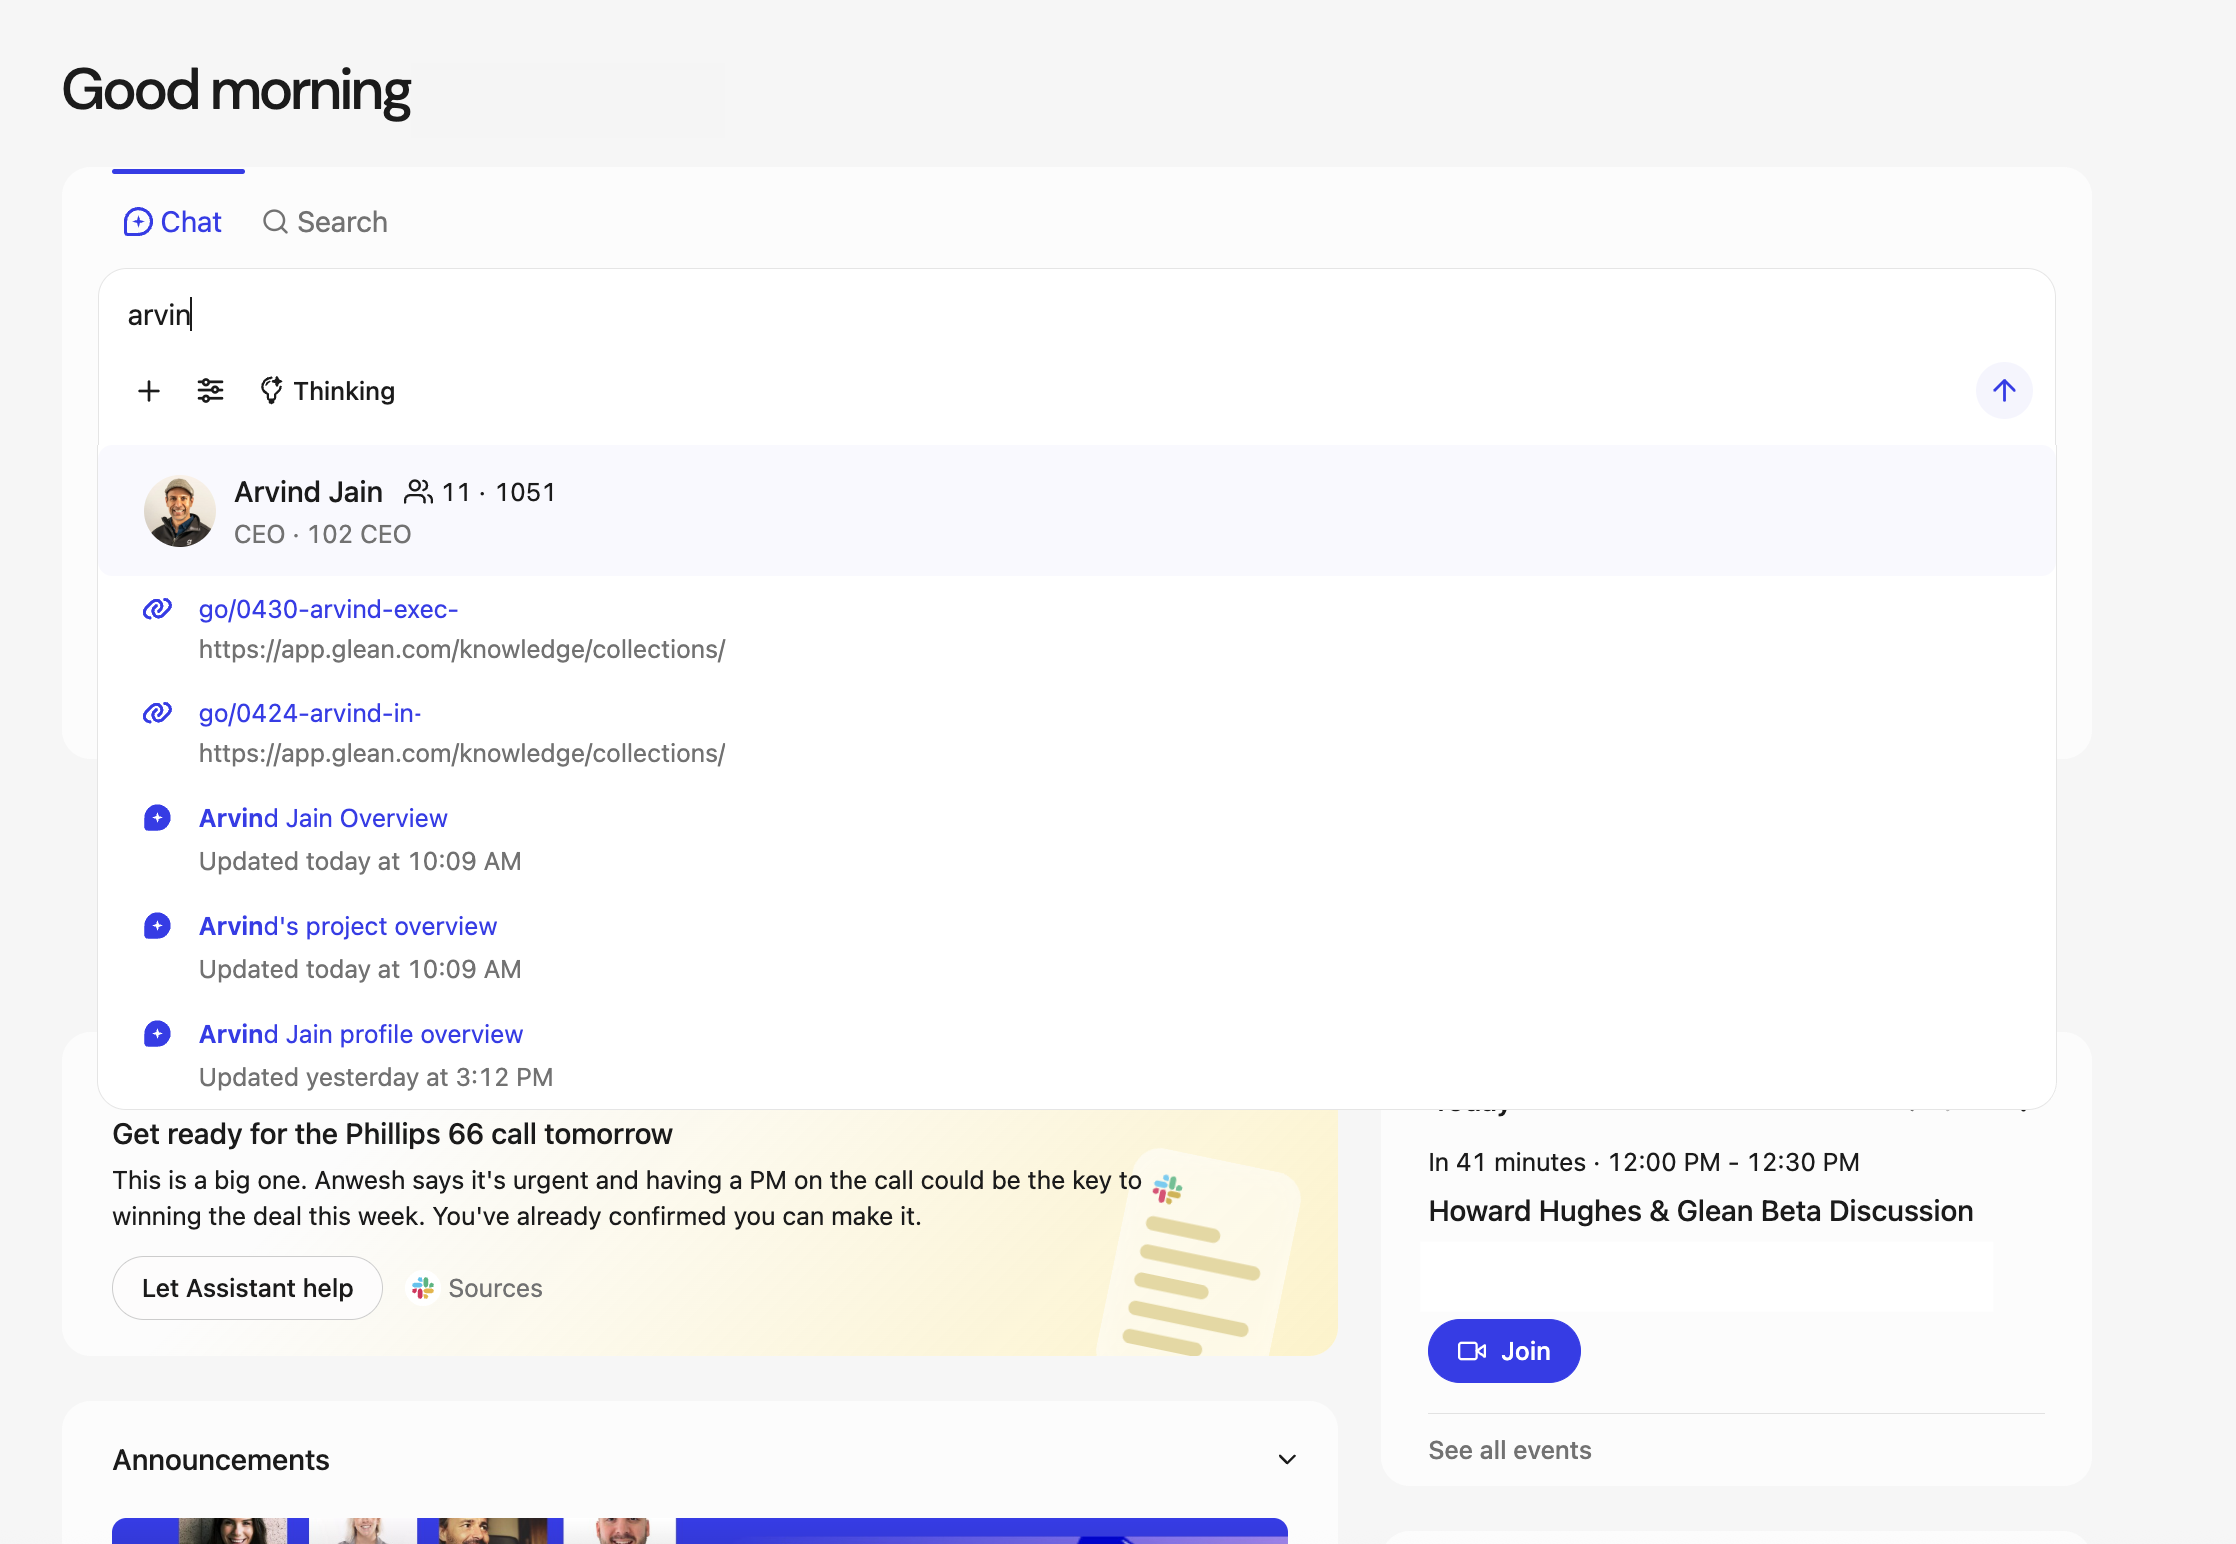Collapse the Announcements section chevron
The width and height of the screenshot is (2236, 1544).
pyautogui.click(x=1287, y=1460)
